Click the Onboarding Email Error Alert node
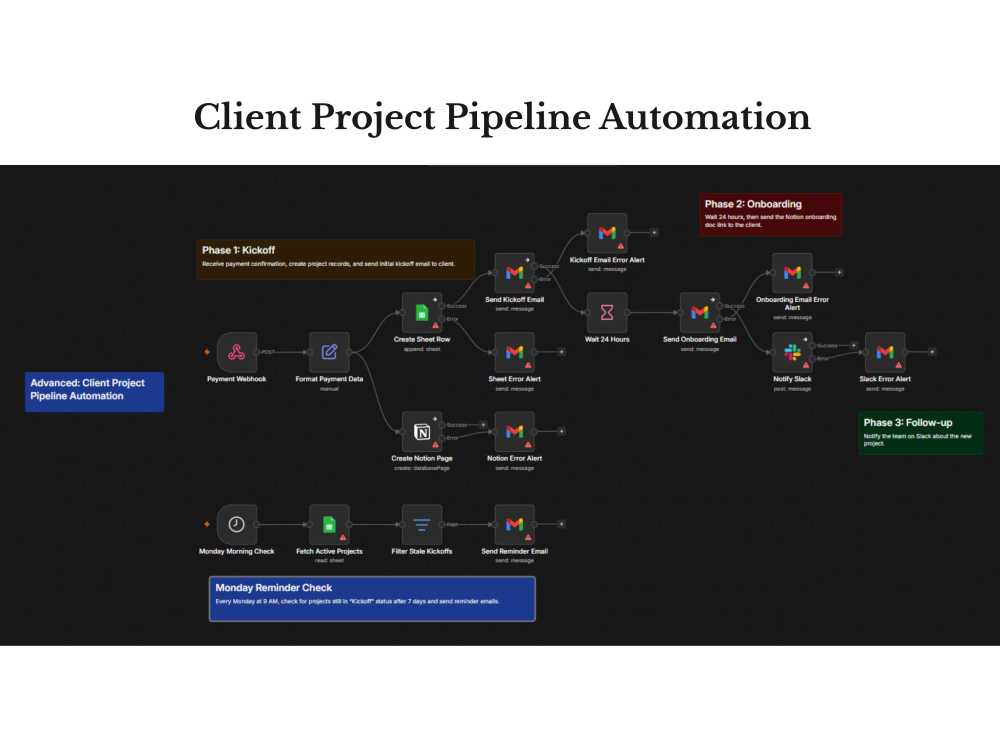The image size is (1000, 750). coord(792,273)
